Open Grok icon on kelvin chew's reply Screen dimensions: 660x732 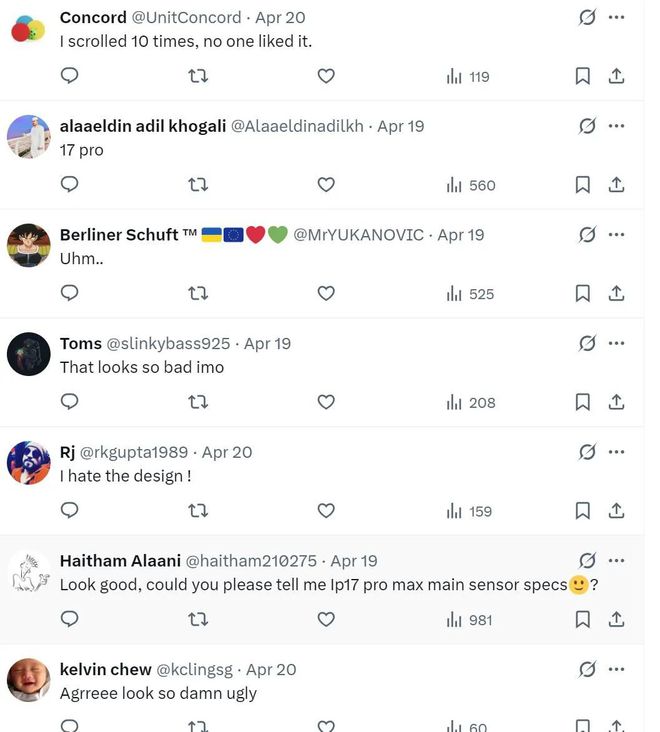[x=587, y=669]
